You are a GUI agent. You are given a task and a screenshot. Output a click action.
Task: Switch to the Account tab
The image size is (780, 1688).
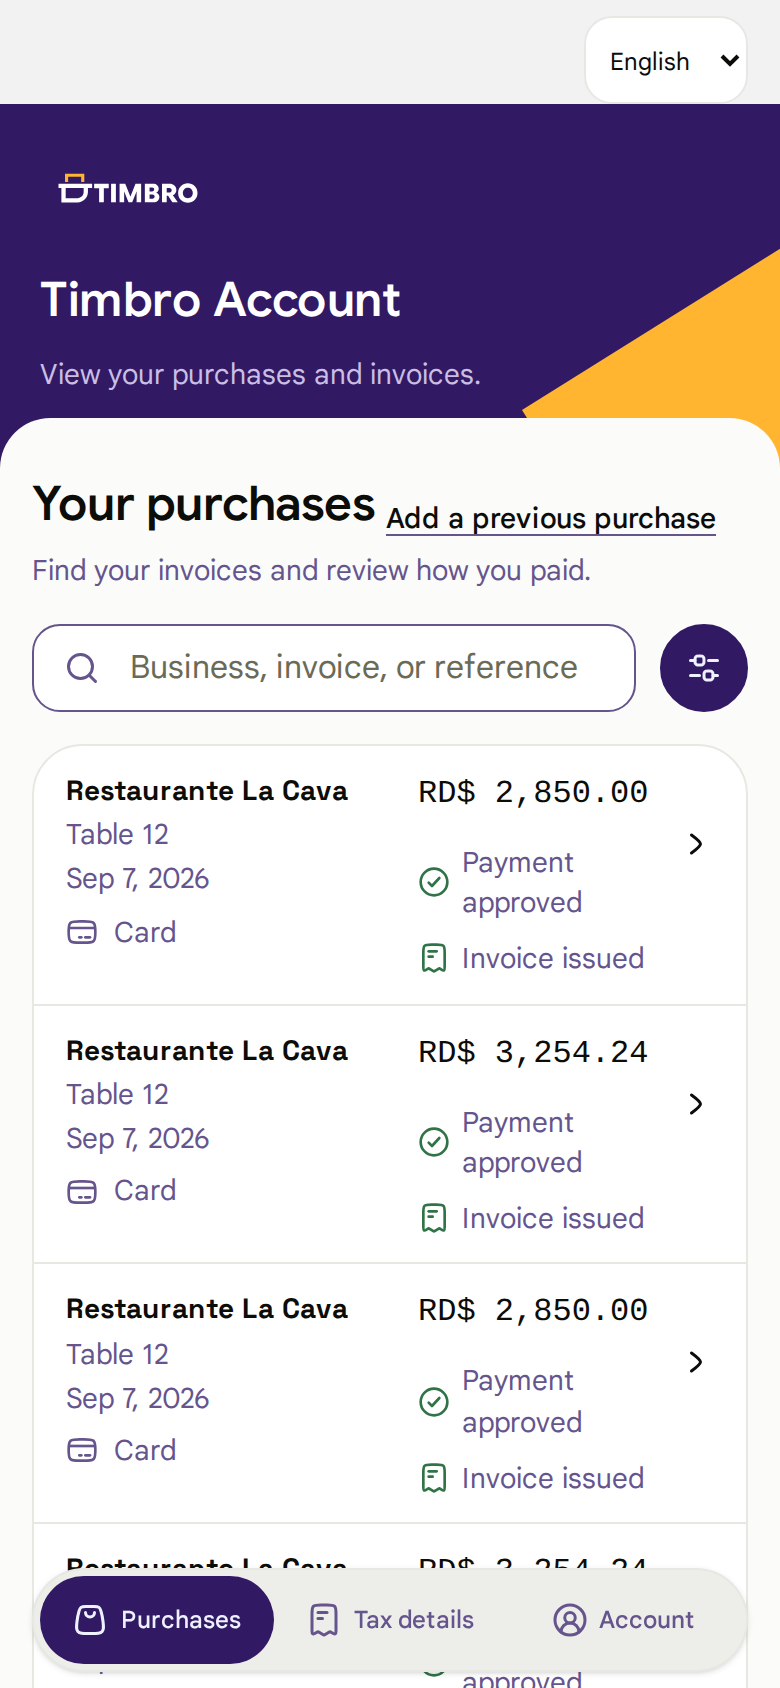pyautogui.click(x=624, y=1620)
